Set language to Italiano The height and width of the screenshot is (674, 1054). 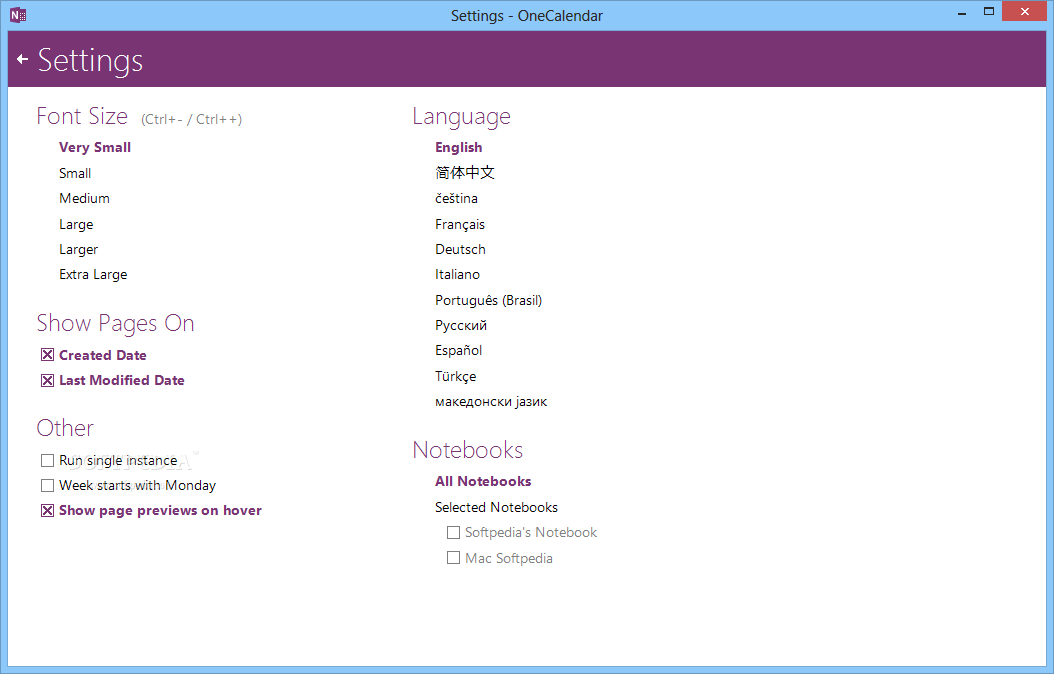(x=457, y=274)
